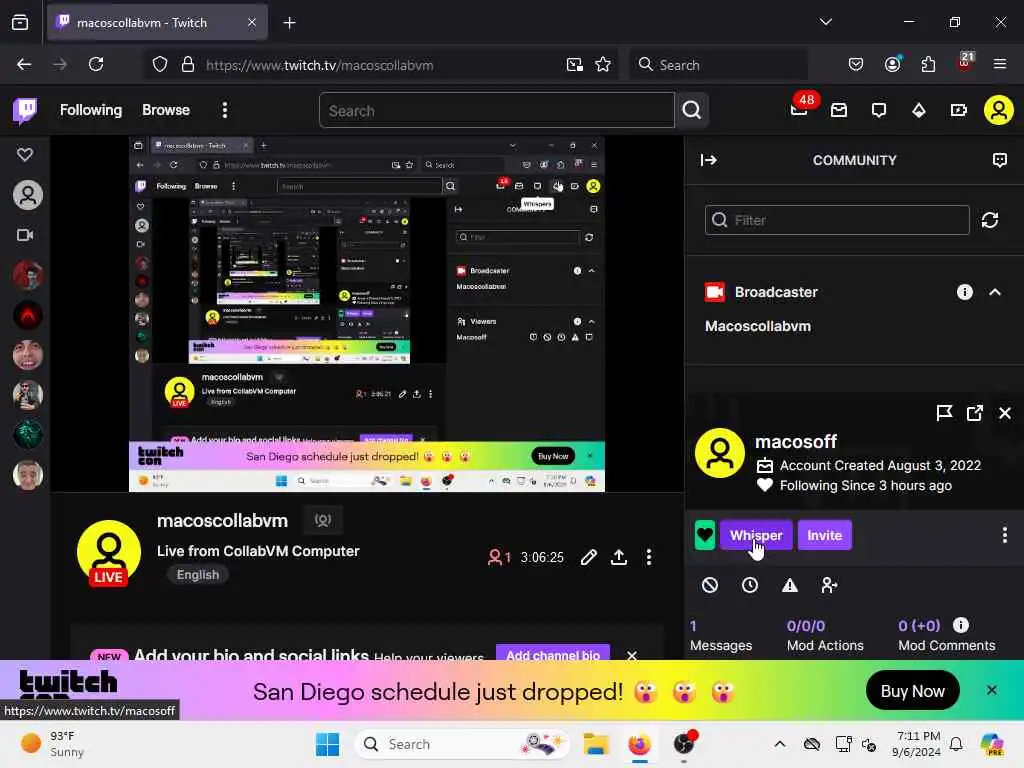Image resolution: width=1024 pixels, height=768 pixels.
Task: Select the macoscollabvm - Twitch browser tab
Action: (157, 22)
